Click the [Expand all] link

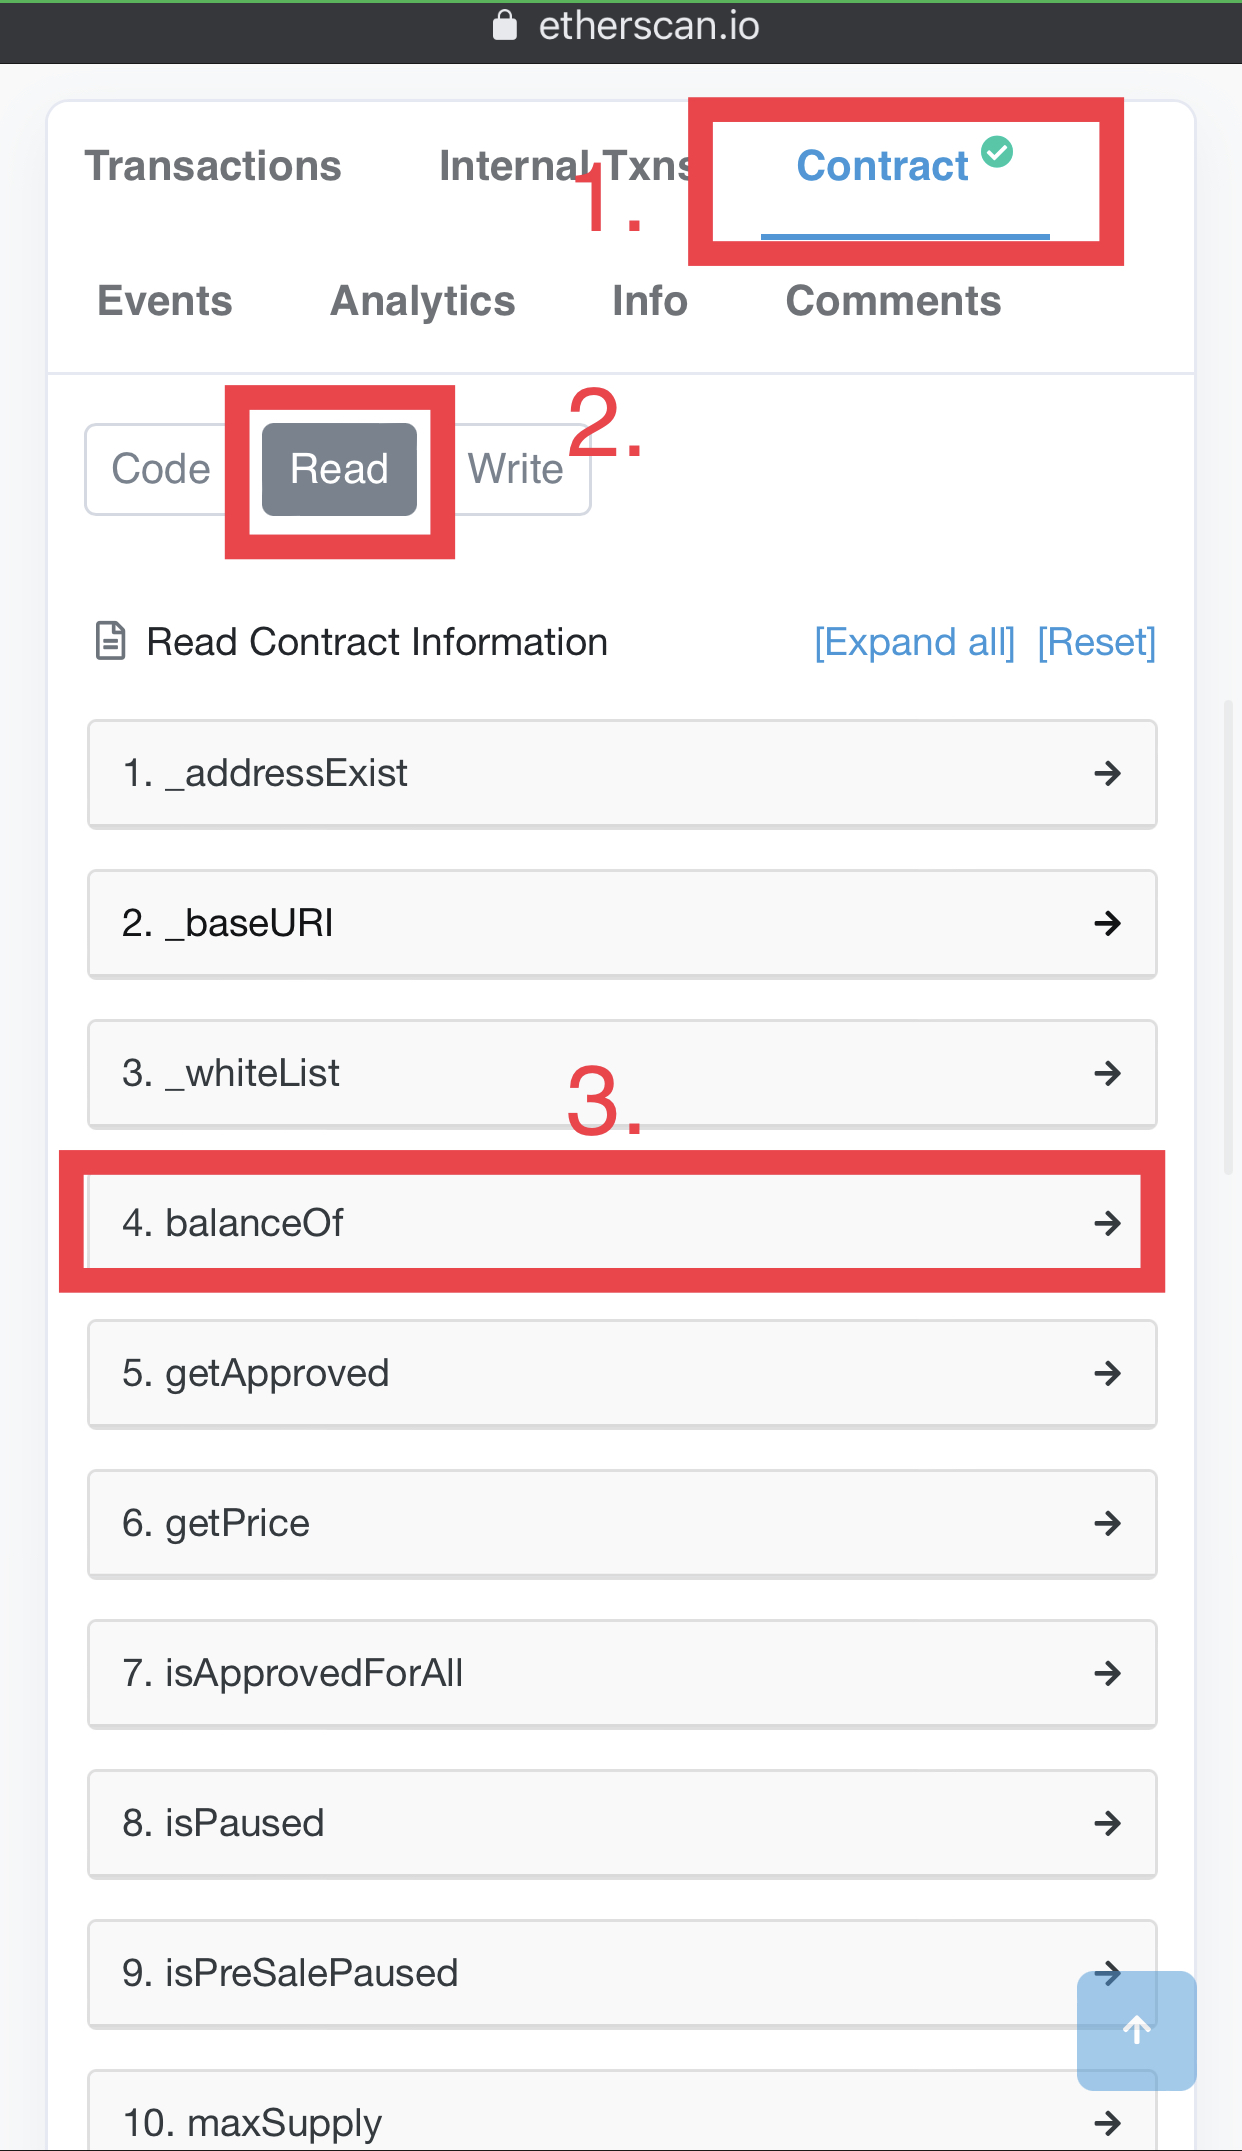914,642
